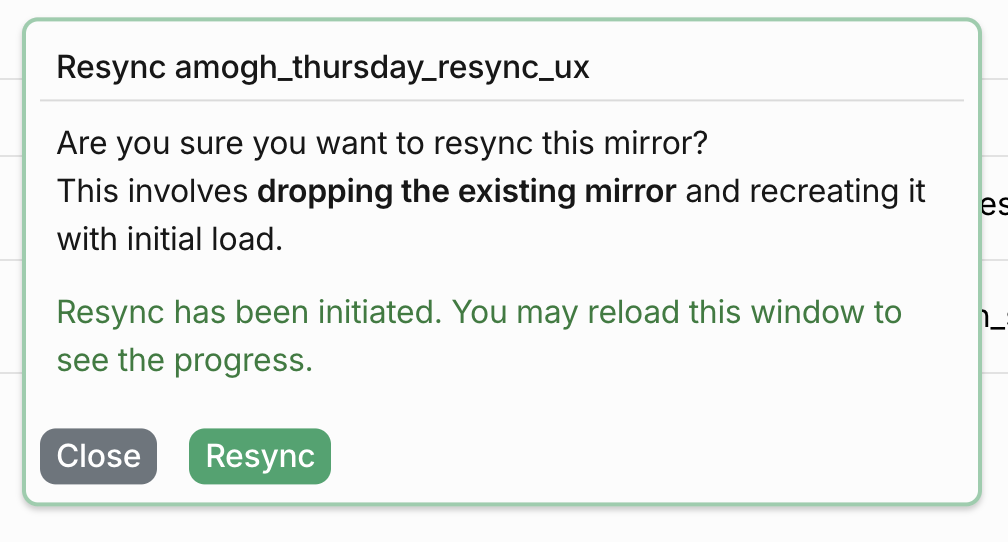
Task: Click blank dialog space right of Resync button
Action: click(x=643, y=456)
